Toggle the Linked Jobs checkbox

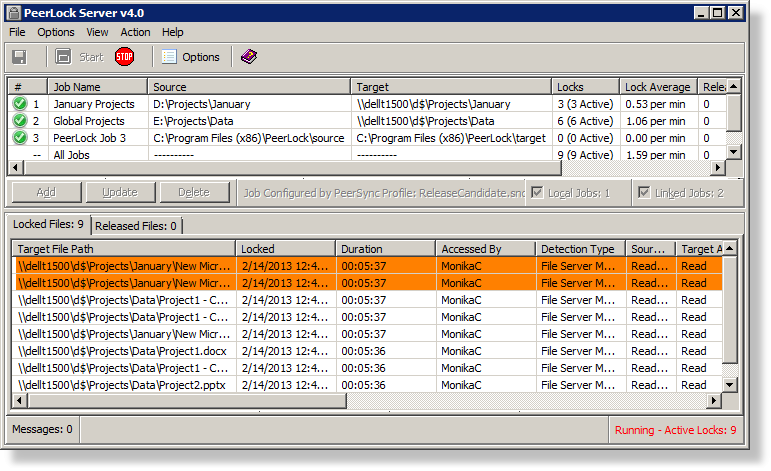(644, 192)
